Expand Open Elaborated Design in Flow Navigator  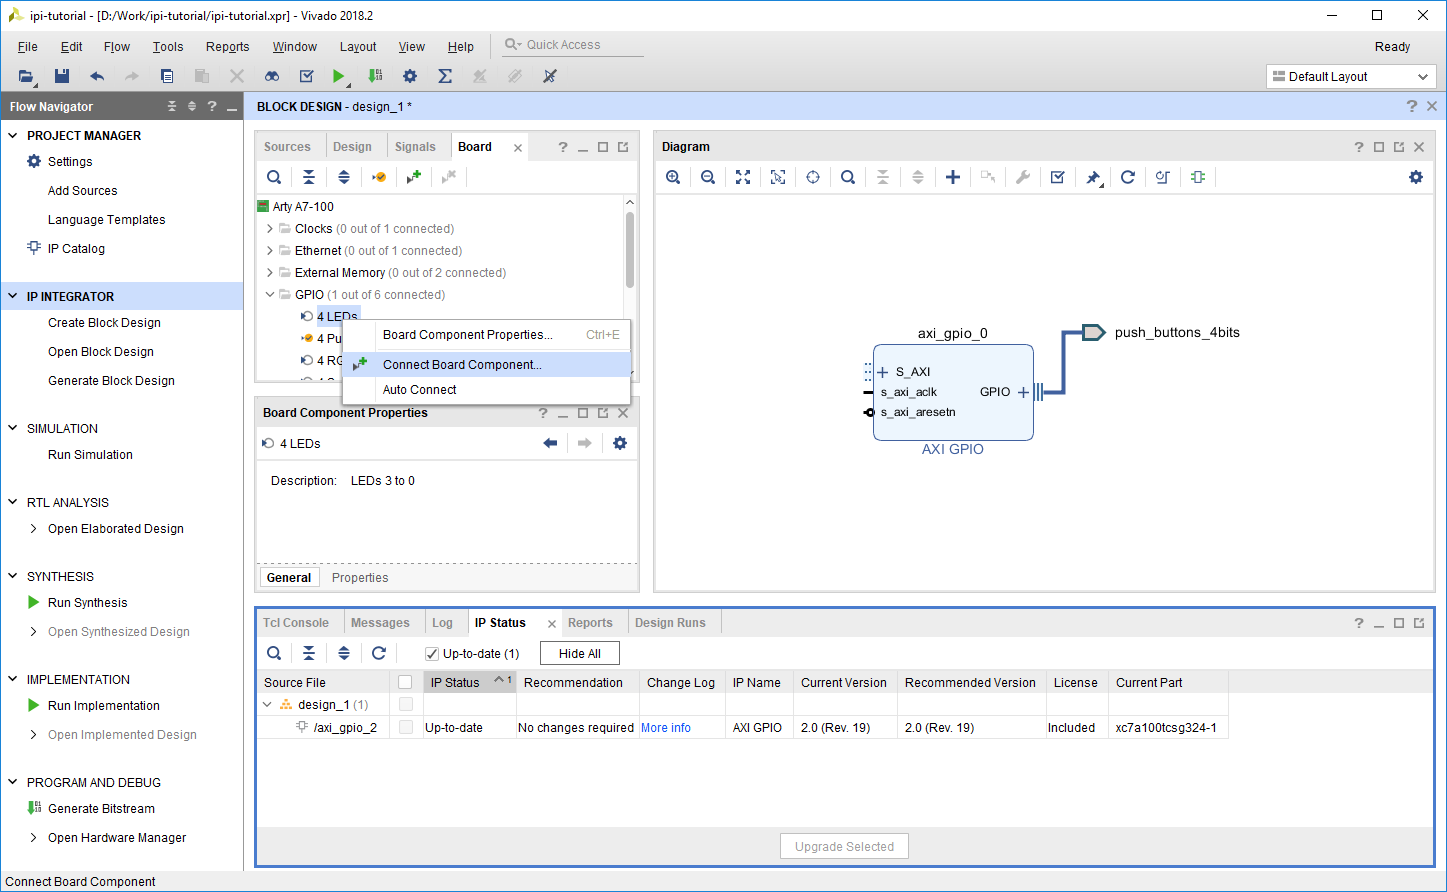(34, 529)
